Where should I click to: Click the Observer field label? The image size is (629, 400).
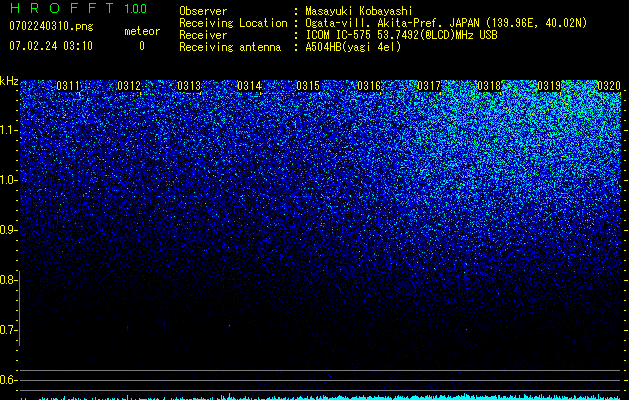click(203, 11)
